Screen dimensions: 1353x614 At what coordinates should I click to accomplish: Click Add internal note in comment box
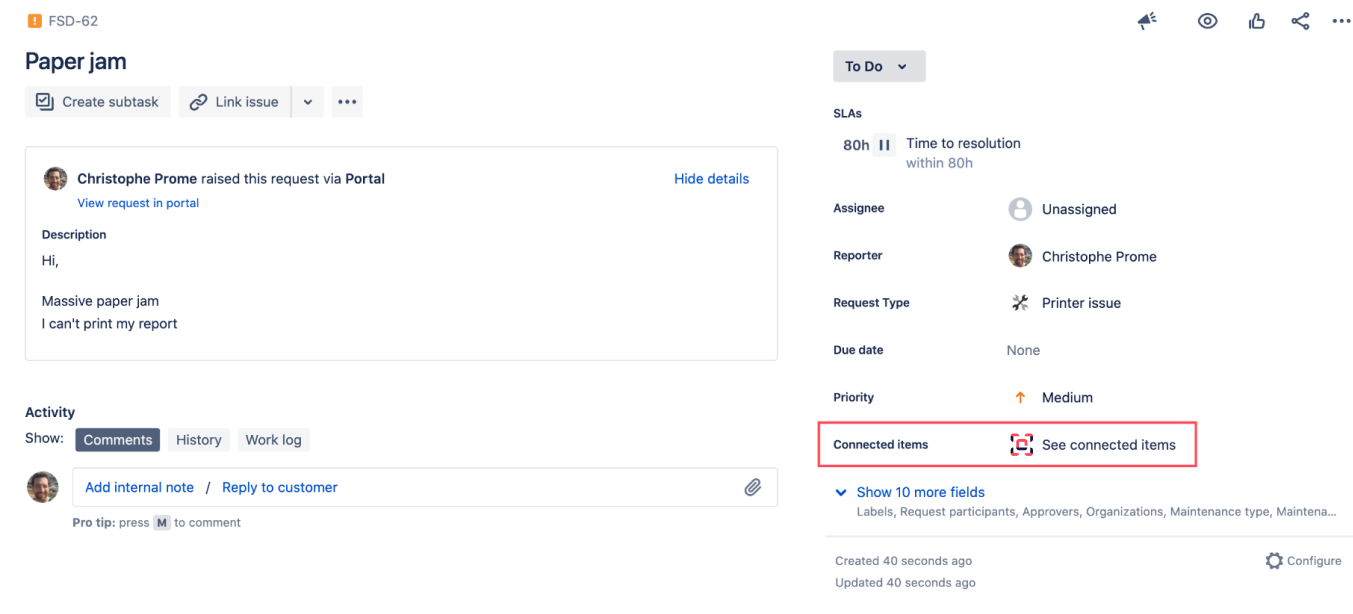(139, 487)
